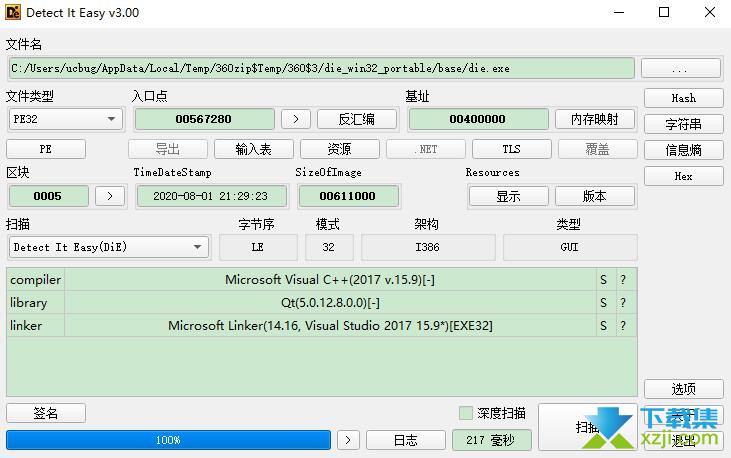The width and height of the screenshot is (731, 458).
Task: Open the file browse '...' button
Action: coord(681,69)
